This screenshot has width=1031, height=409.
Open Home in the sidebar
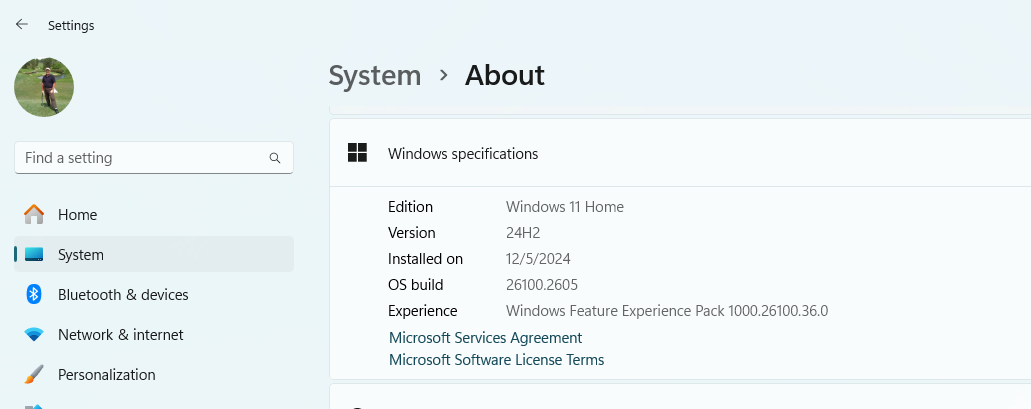[x=154, y=214]
